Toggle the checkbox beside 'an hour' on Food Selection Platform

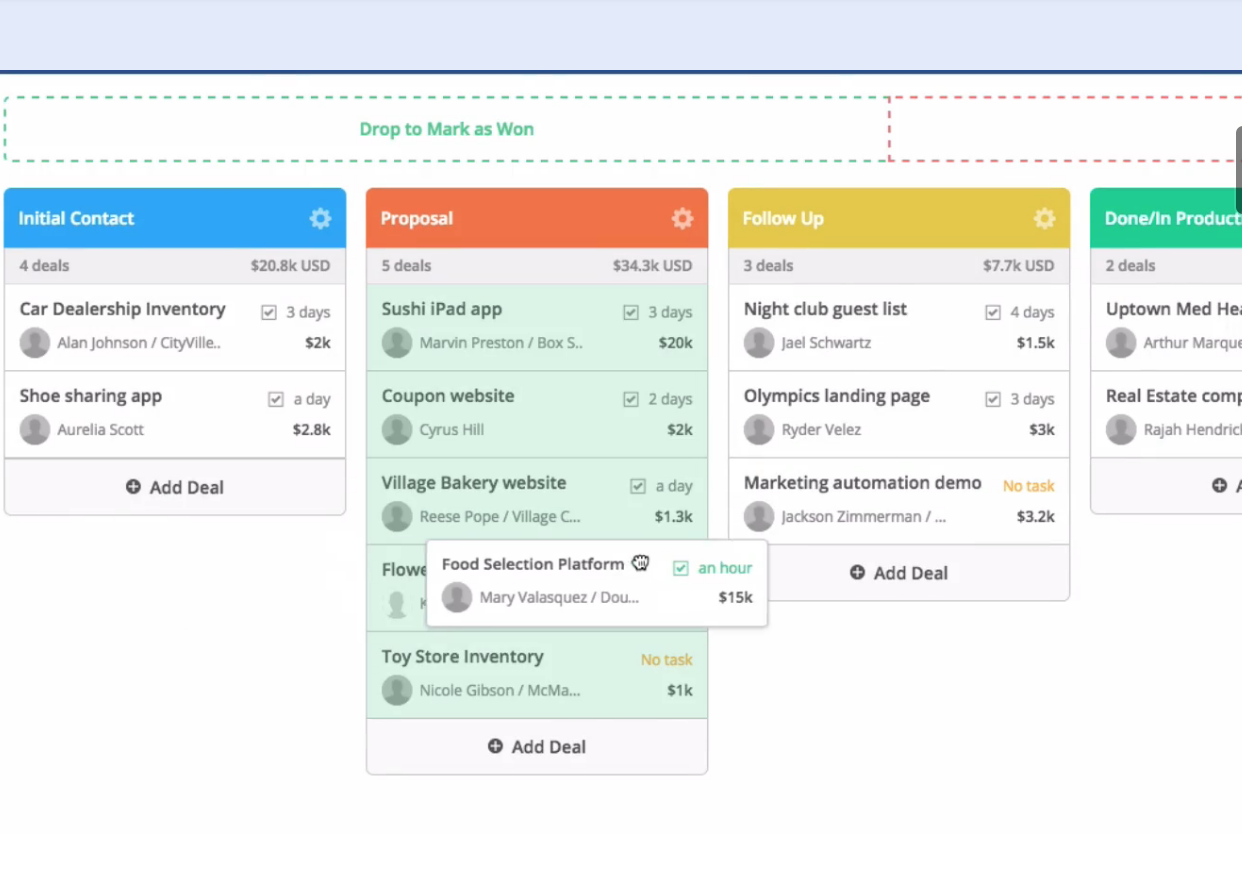tap(681, 567)
